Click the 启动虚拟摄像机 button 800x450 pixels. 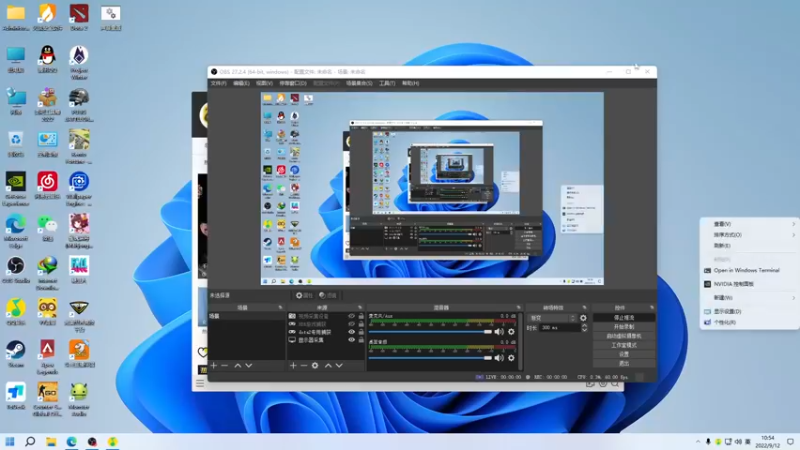[x=623, y=336]
